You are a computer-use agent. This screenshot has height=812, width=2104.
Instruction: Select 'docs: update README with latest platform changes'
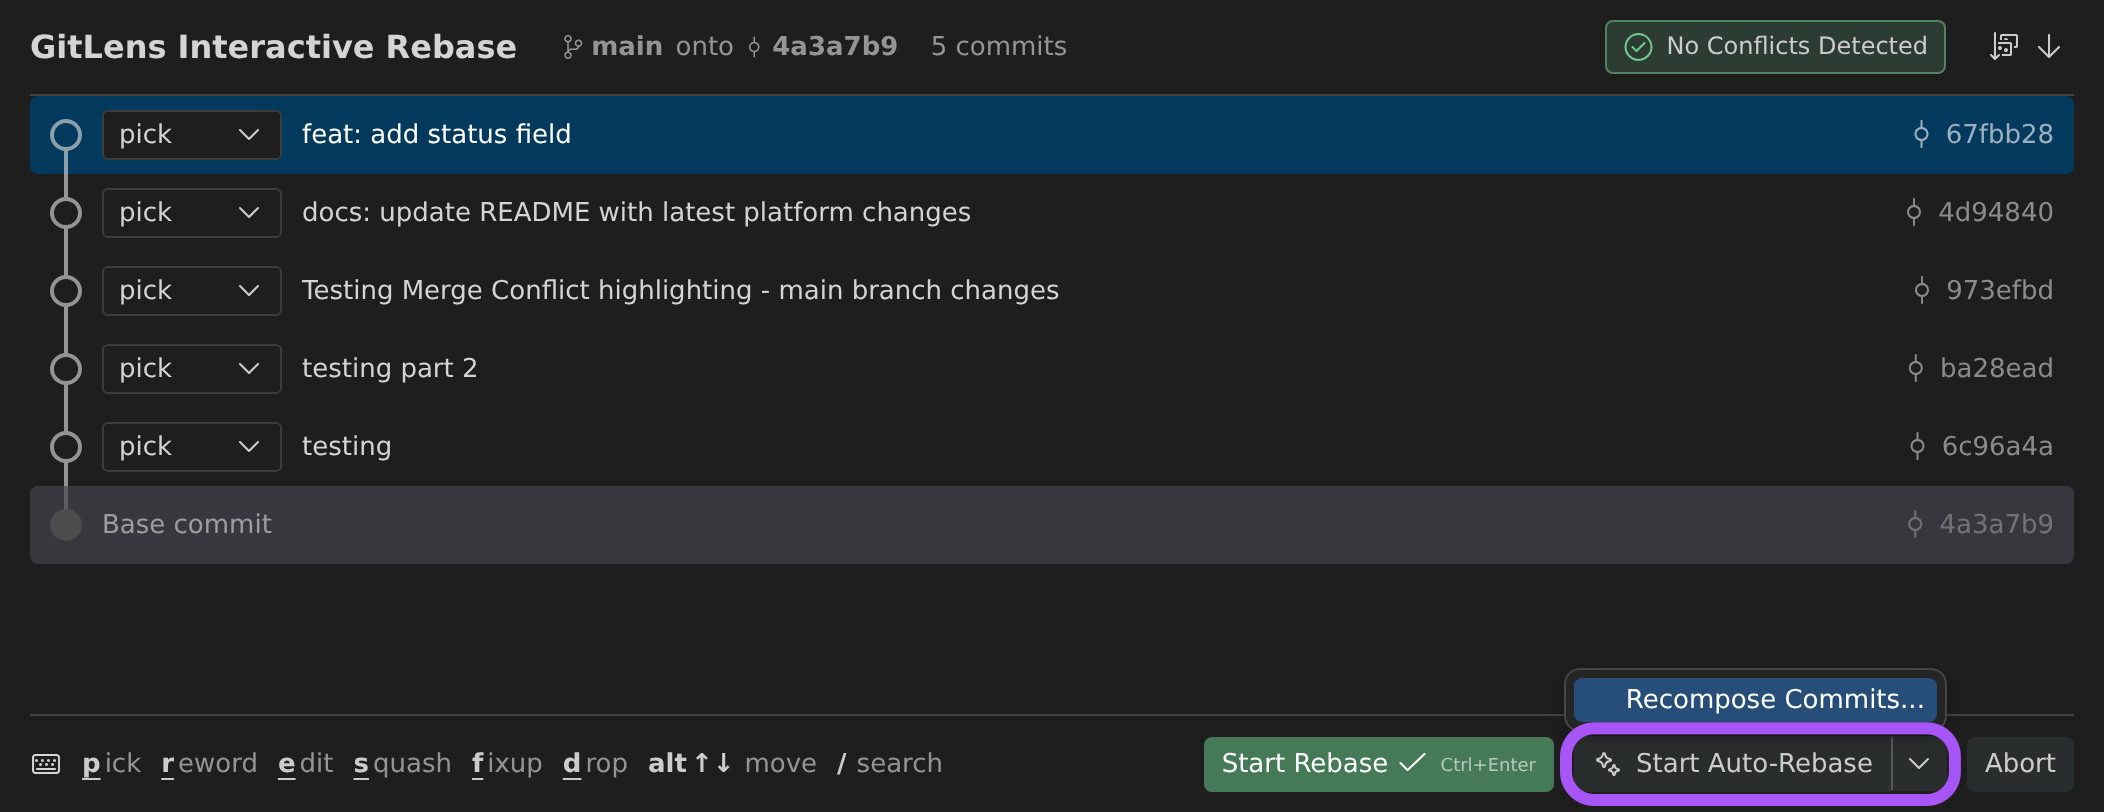tap(636, 212)
